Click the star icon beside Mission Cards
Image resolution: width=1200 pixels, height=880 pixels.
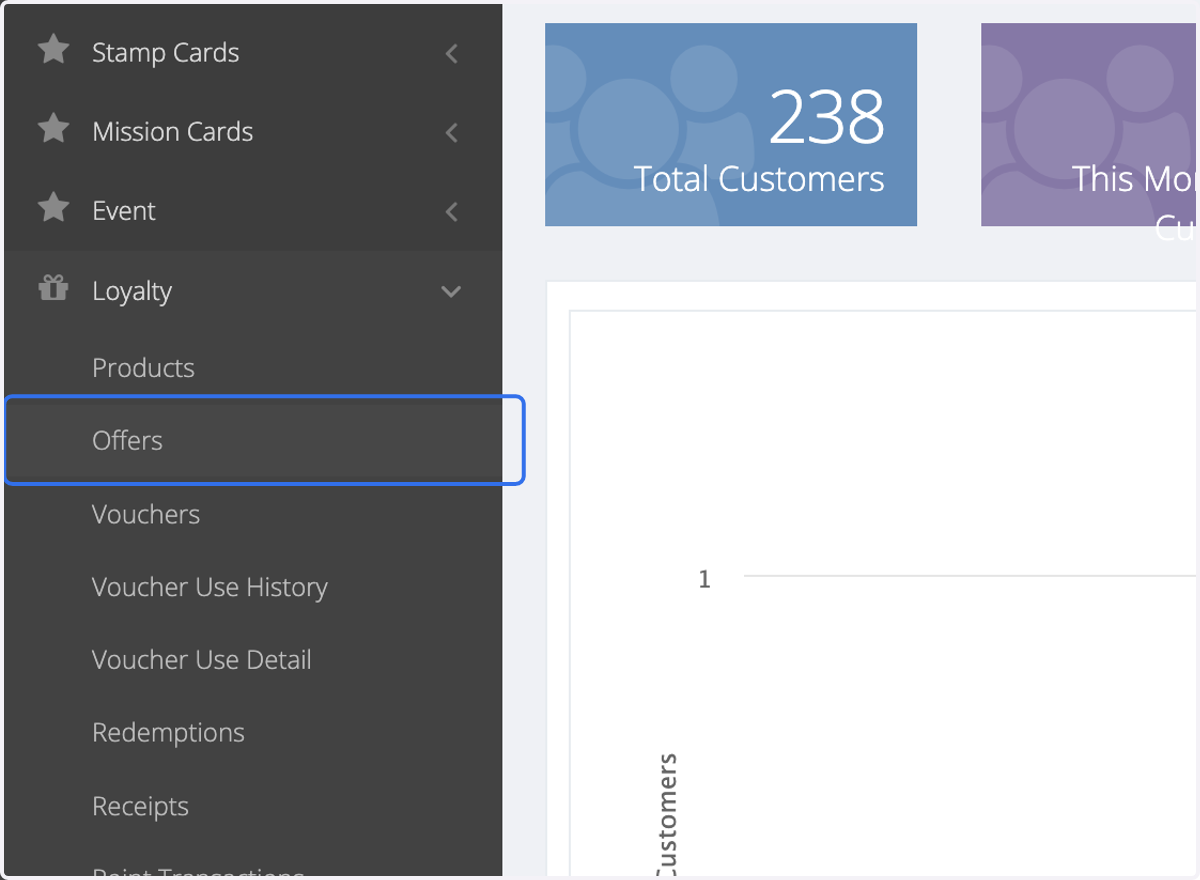(x=53, y=128)
